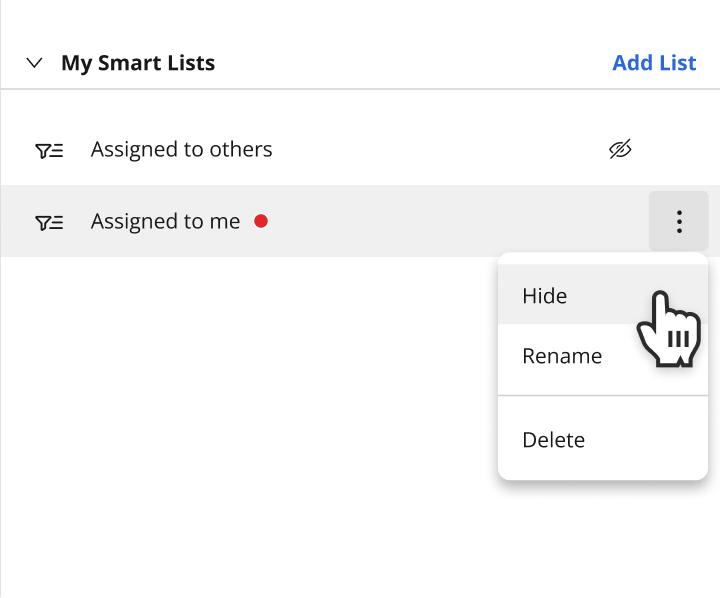Click the separator line above Delete
Screen dimensions: 720x598
click(602, 395)
